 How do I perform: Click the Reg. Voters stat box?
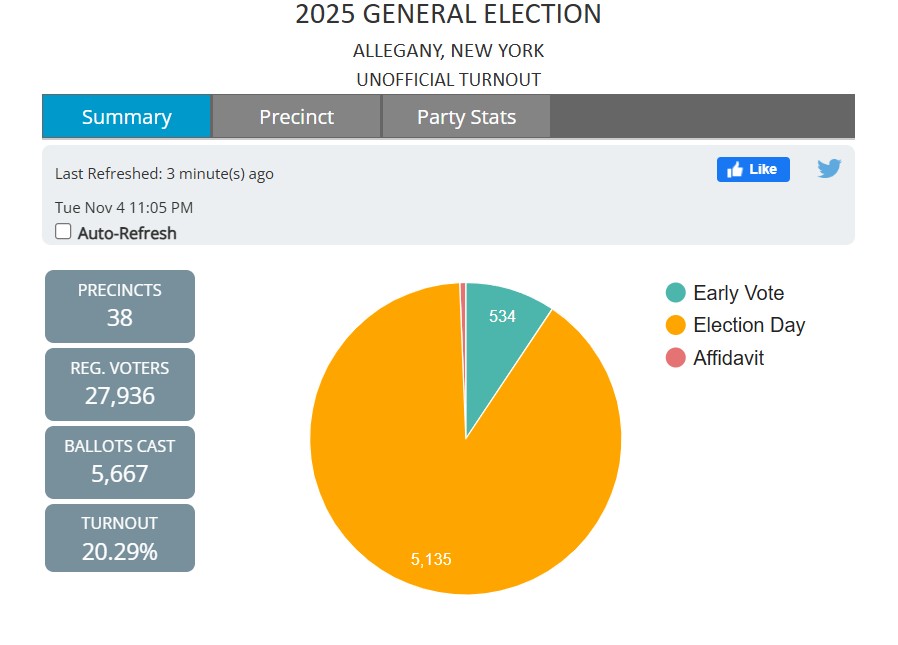pos(120,384)
